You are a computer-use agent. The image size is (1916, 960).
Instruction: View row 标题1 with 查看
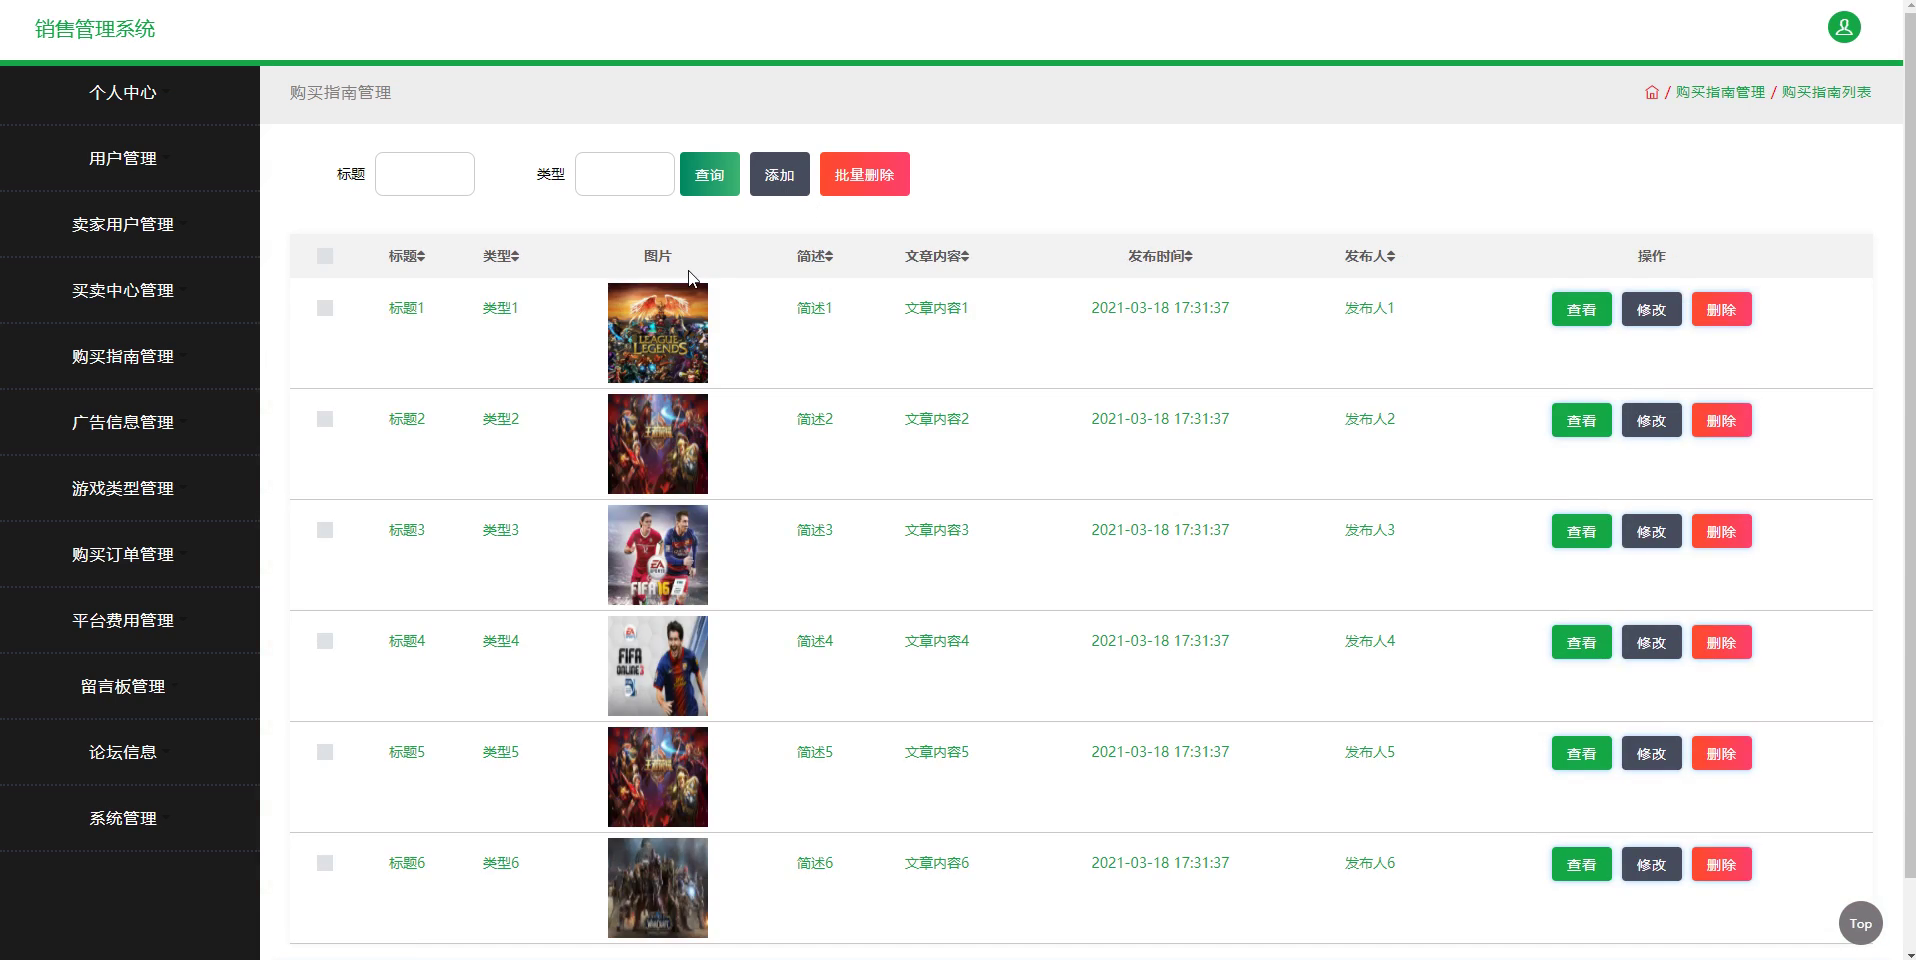click(x=1581, y=309)
